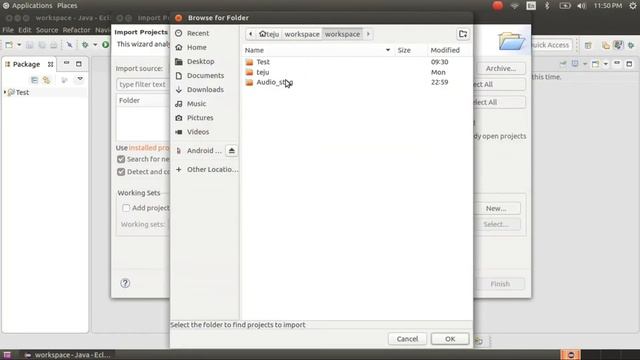
Task: Open the Eclipse Refactor menu
Action: (x=76, y=30)
